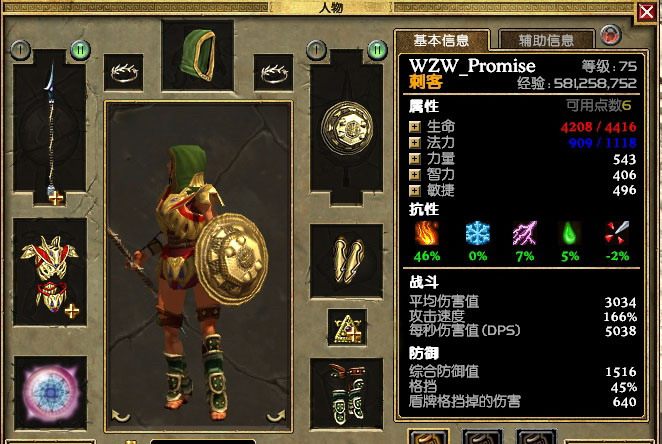Select the green leg greaves slot
This screenshot has width=662, height=444.
[346, 393]
